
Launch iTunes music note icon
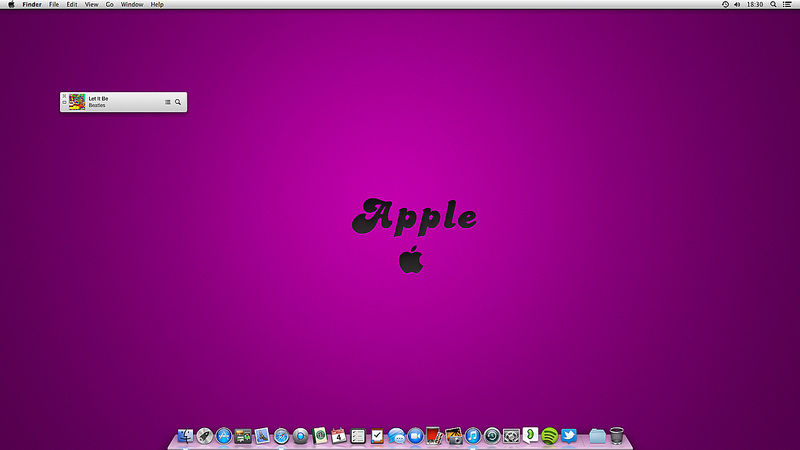coord(473,436)
